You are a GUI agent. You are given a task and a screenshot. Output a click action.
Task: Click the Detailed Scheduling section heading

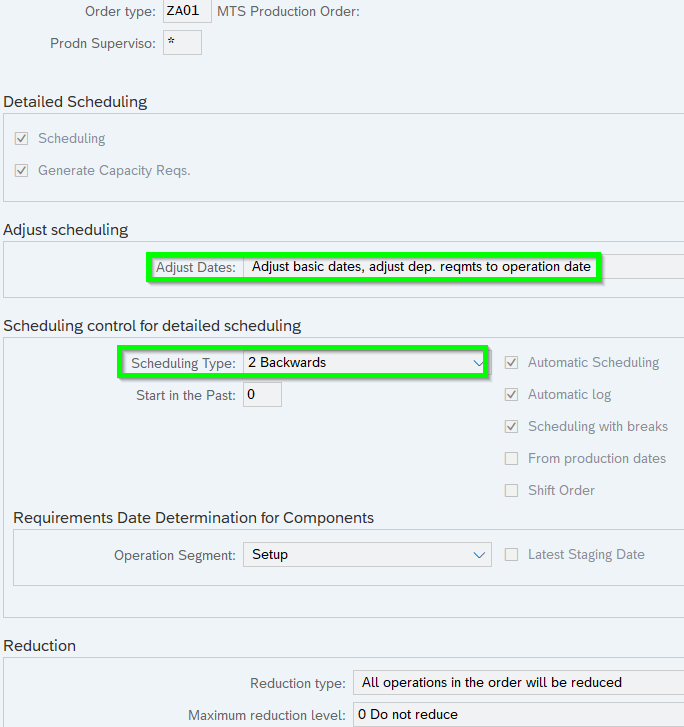click(x=75, y=101)
